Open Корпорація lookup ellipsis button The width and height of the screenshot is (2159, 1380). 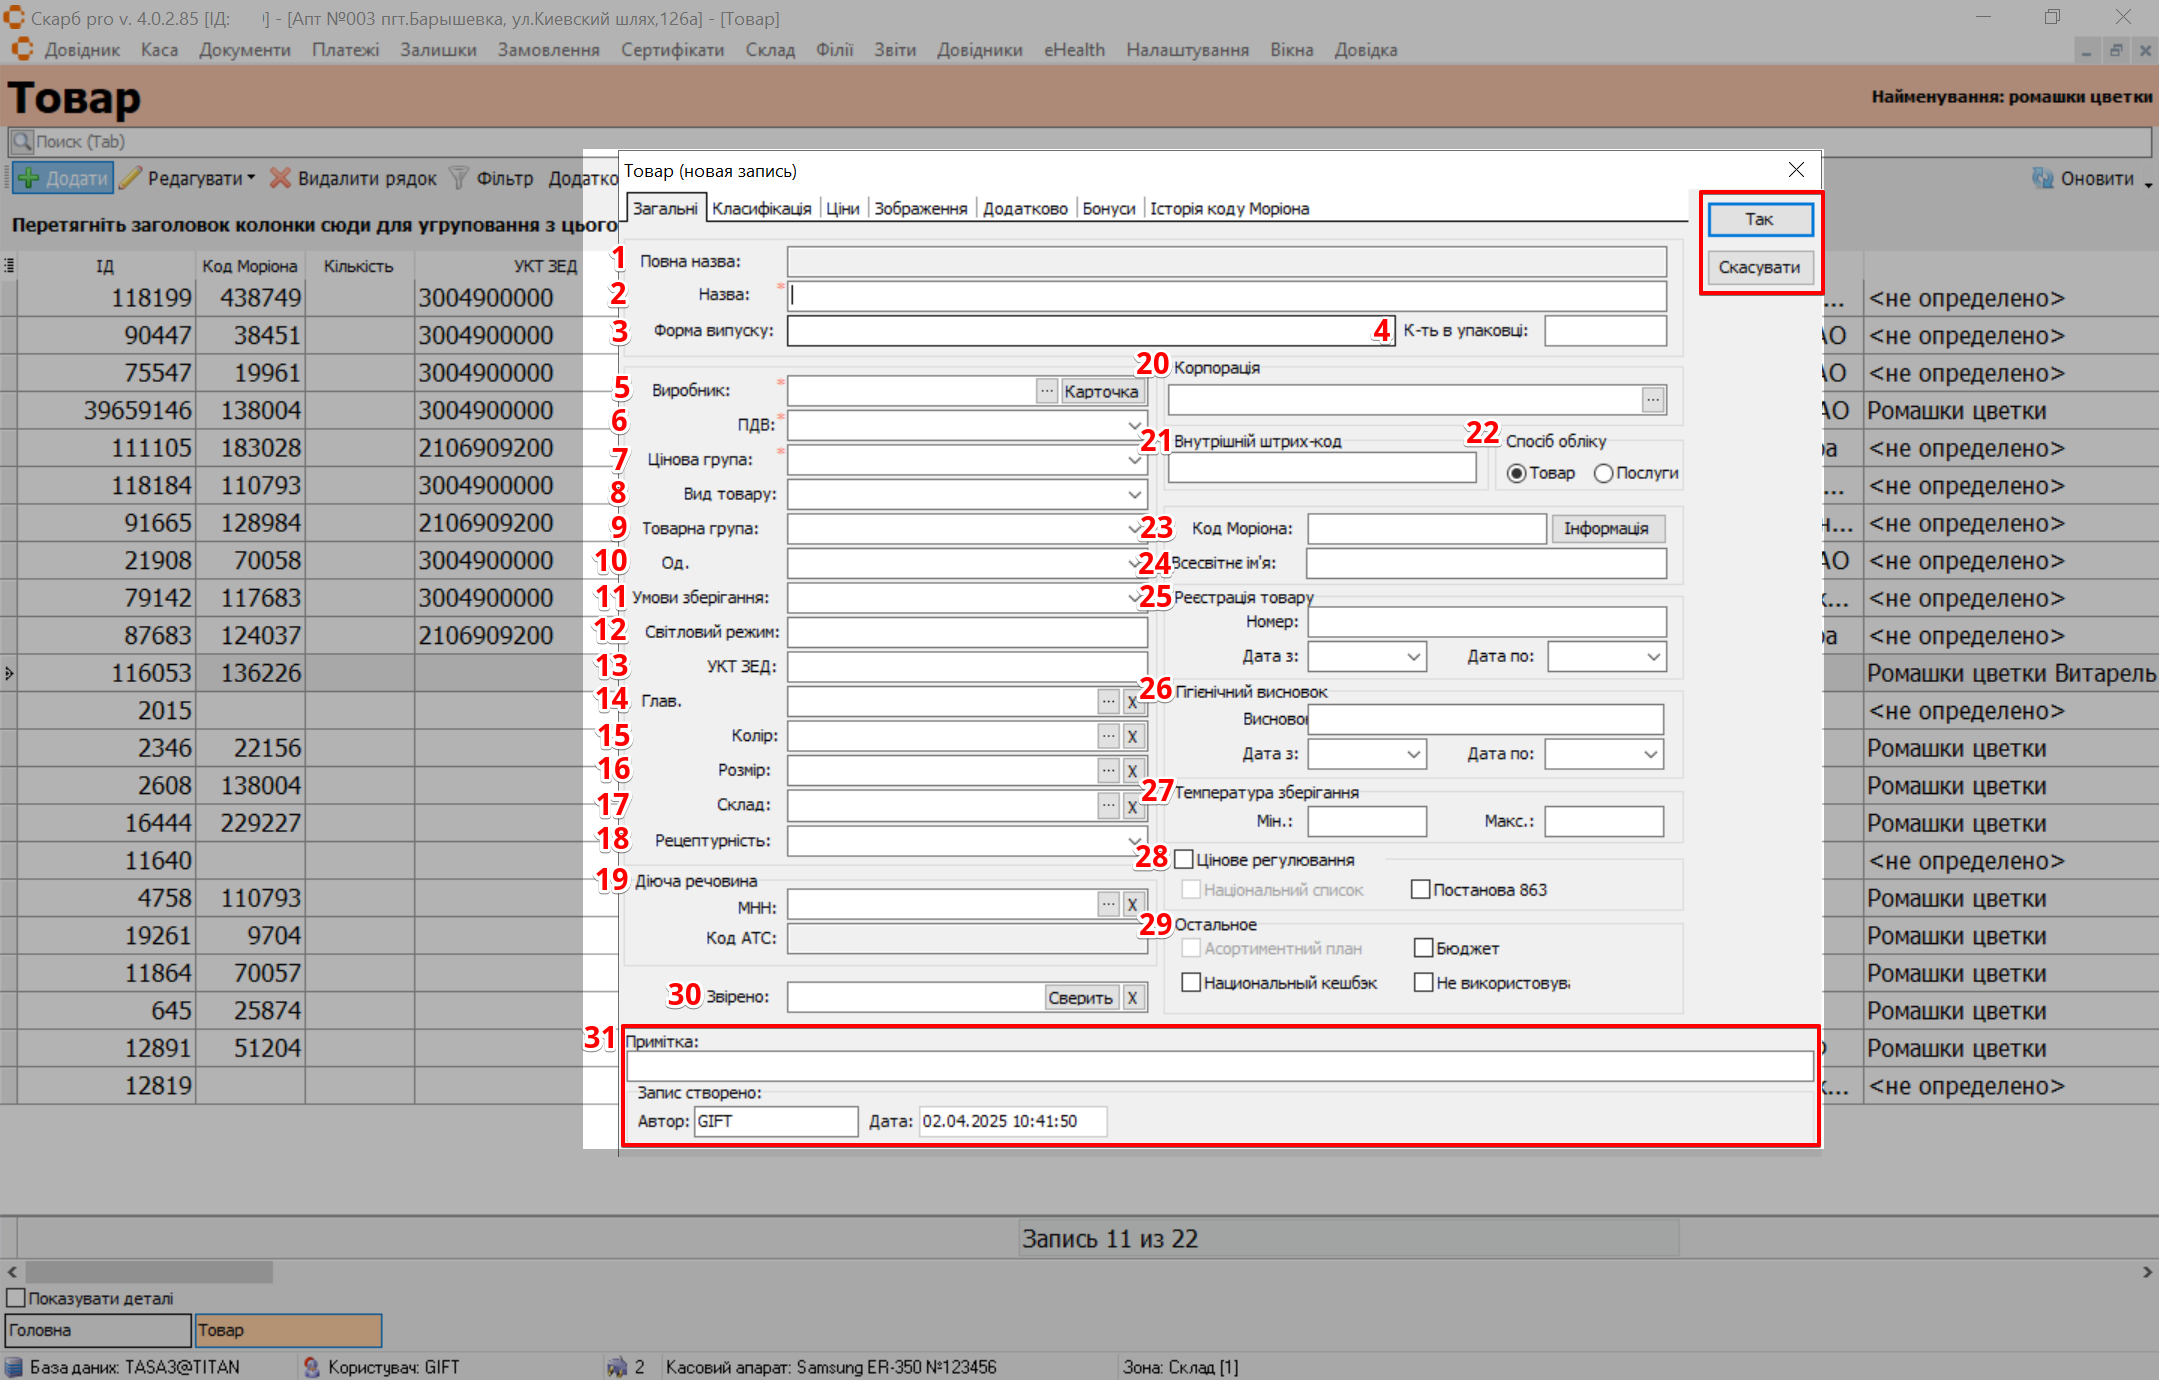1653,400
